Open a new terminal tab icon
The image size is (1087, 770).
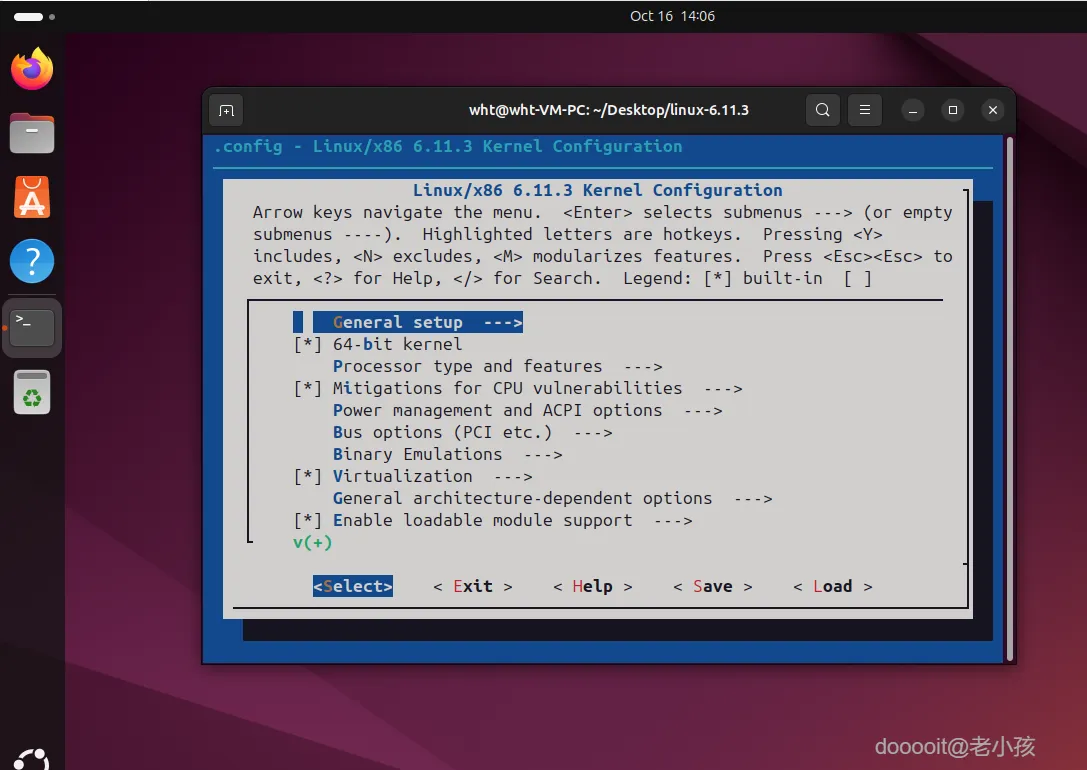coord(227,110)
